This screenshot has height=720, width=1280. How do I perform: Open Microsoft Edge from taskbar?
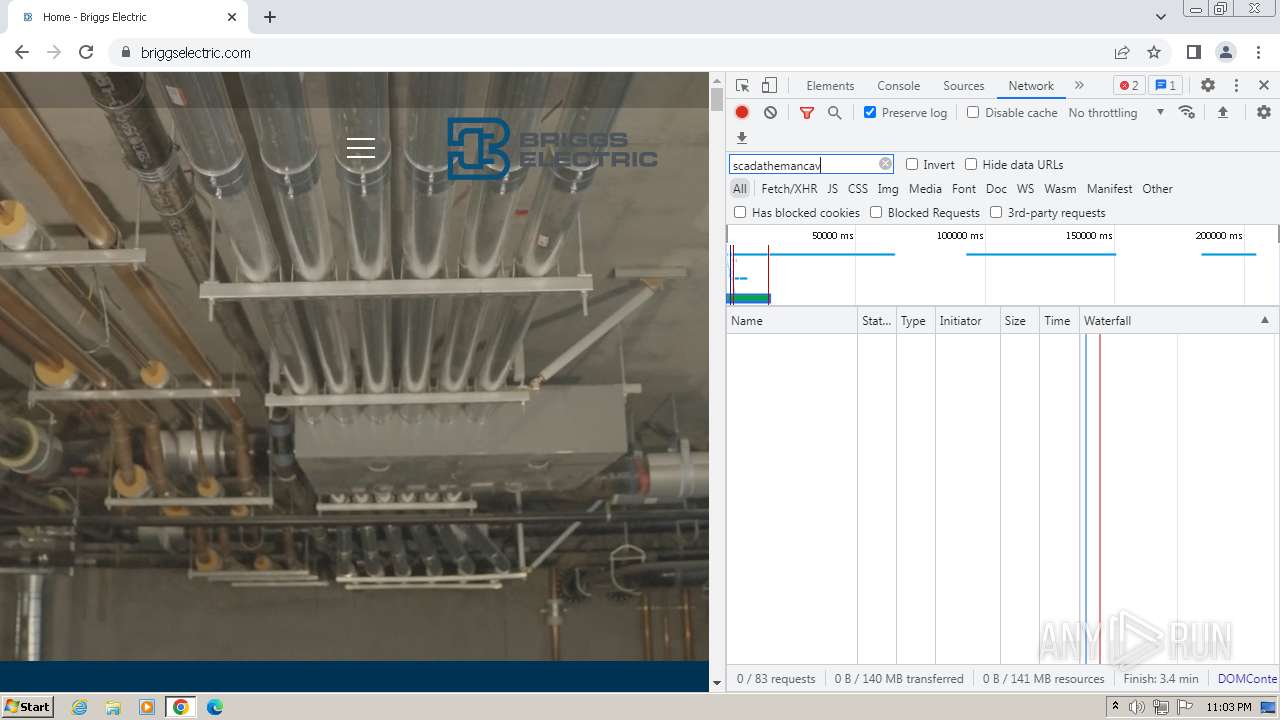214,707
